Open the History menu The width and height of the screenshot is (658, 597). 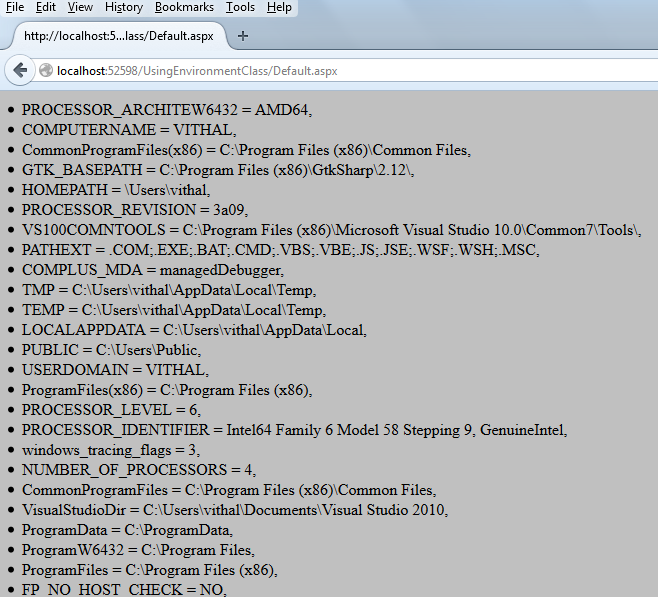pos(124,7)
